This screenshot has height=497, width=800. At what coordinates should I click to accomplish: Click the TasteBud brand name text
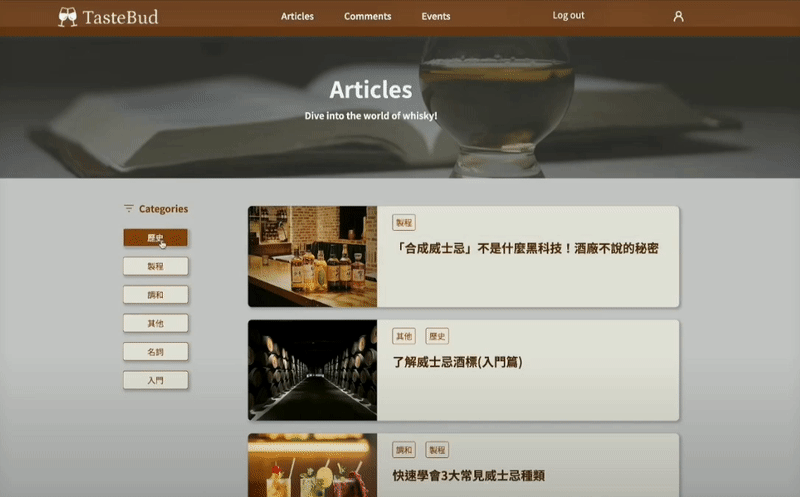click(x=120, y=17)
